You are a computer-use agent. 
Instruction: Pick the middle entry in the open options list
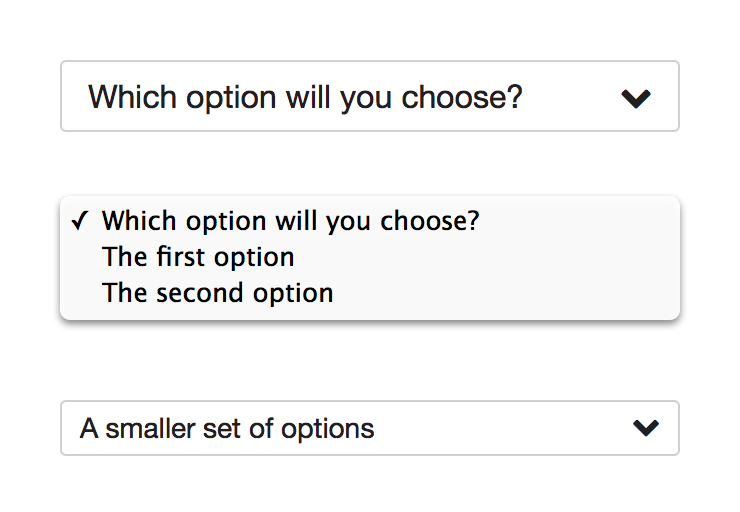(198, 257)
